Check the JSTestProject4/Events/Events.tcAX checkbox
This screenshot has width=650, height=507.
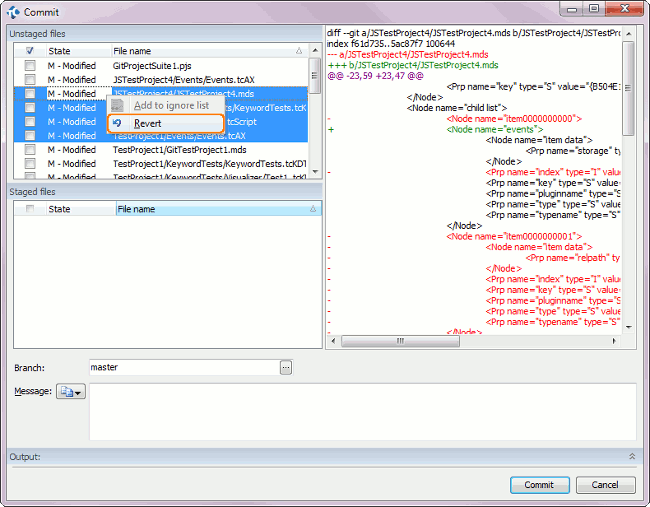[x=30, y=79]
